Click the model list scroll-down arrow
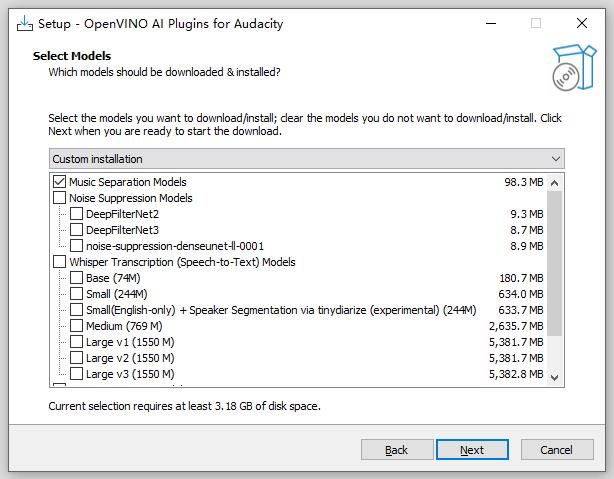The image size is (614, 479). coord(554,377)
